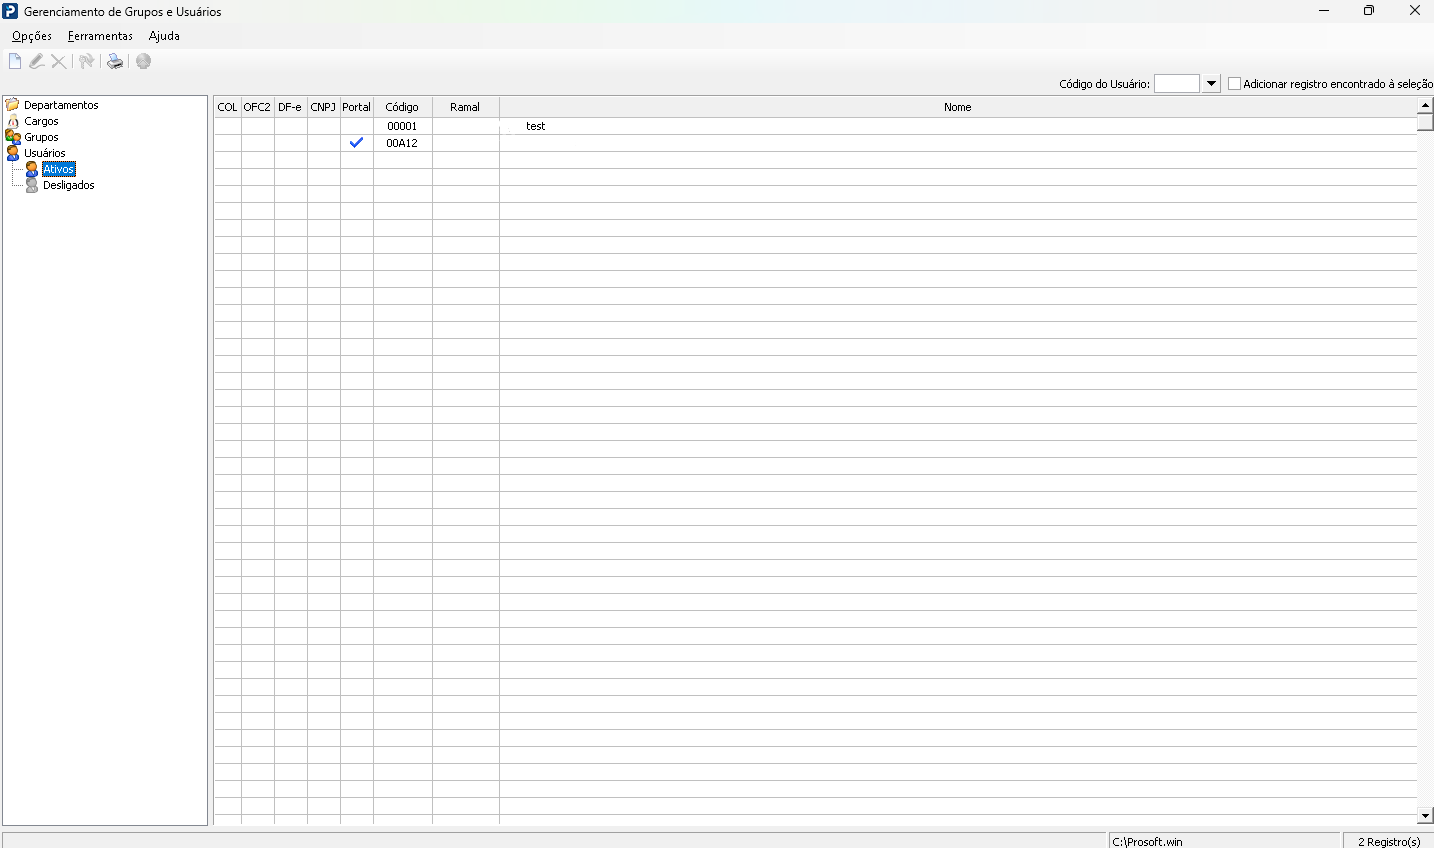Image resolution: width=1434 pixels, height=848 pixels.
Task: Open the Ferramentas menu
Action: 100,36
